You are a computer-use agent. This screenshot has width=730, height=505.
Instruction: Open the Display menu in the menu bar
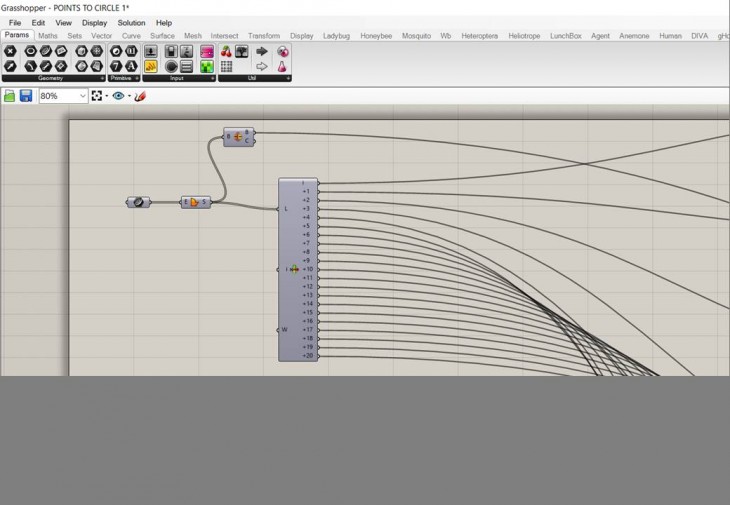94,22
